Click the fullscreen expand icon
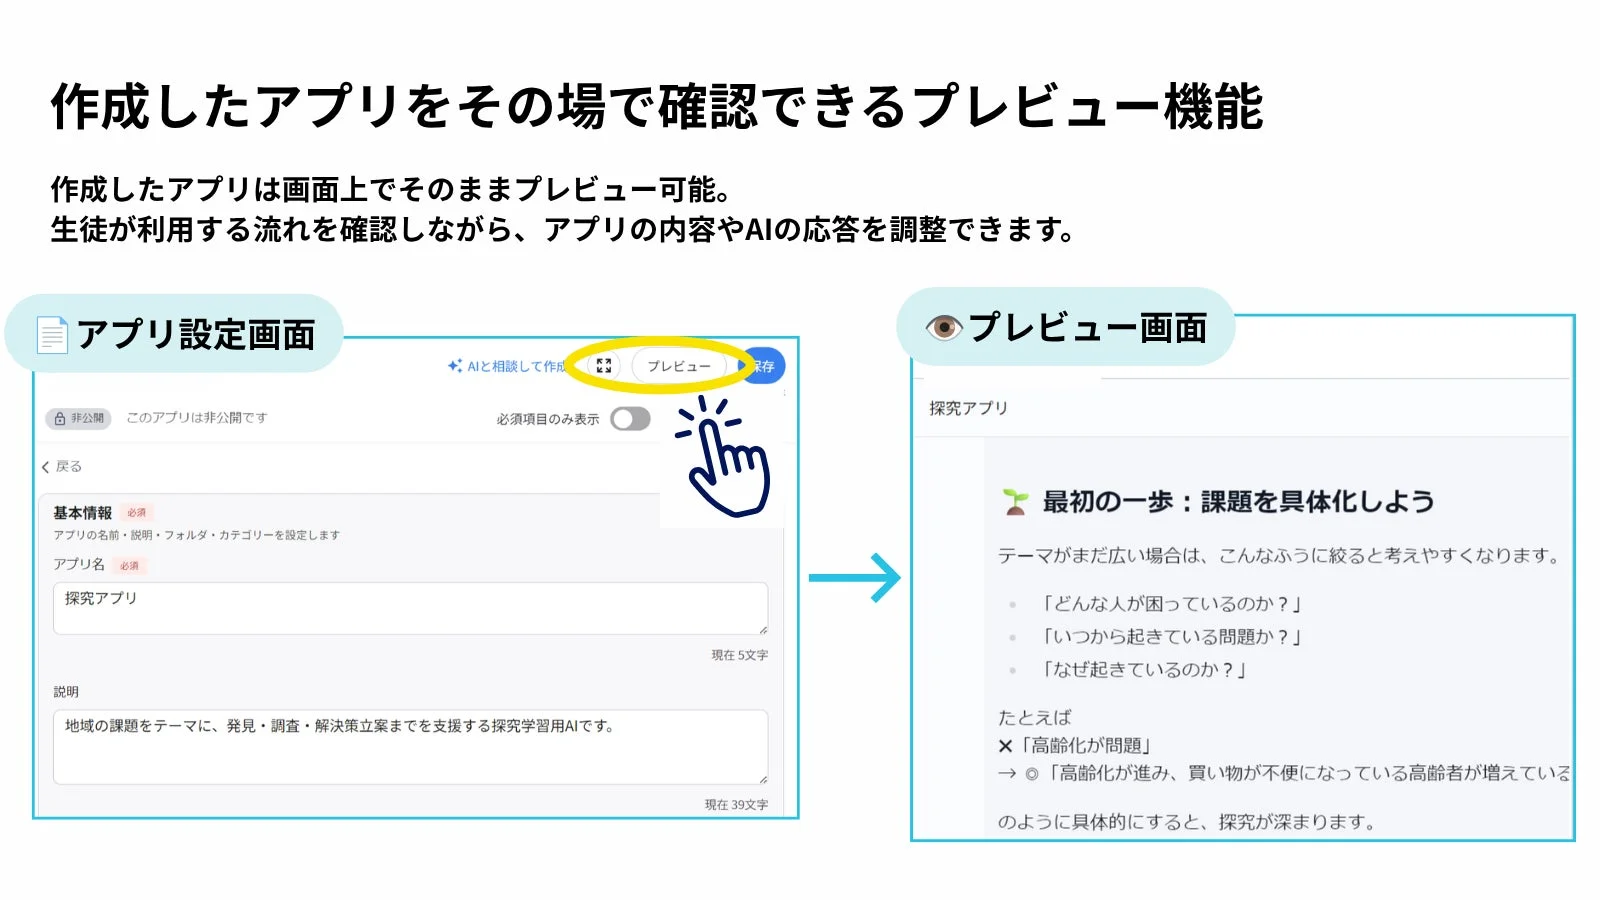Screen dimensions: 1600x900 click(x=603, y=366)
